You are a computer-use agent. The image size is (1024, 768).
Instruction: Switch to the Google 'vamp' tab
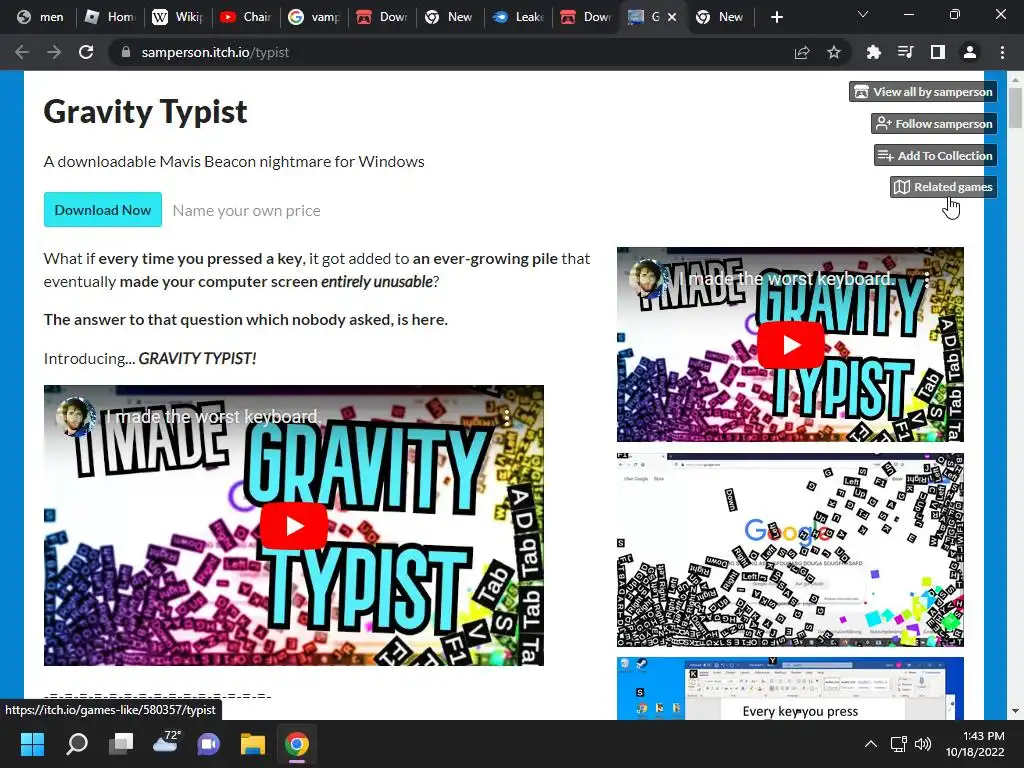pos(313,18)
